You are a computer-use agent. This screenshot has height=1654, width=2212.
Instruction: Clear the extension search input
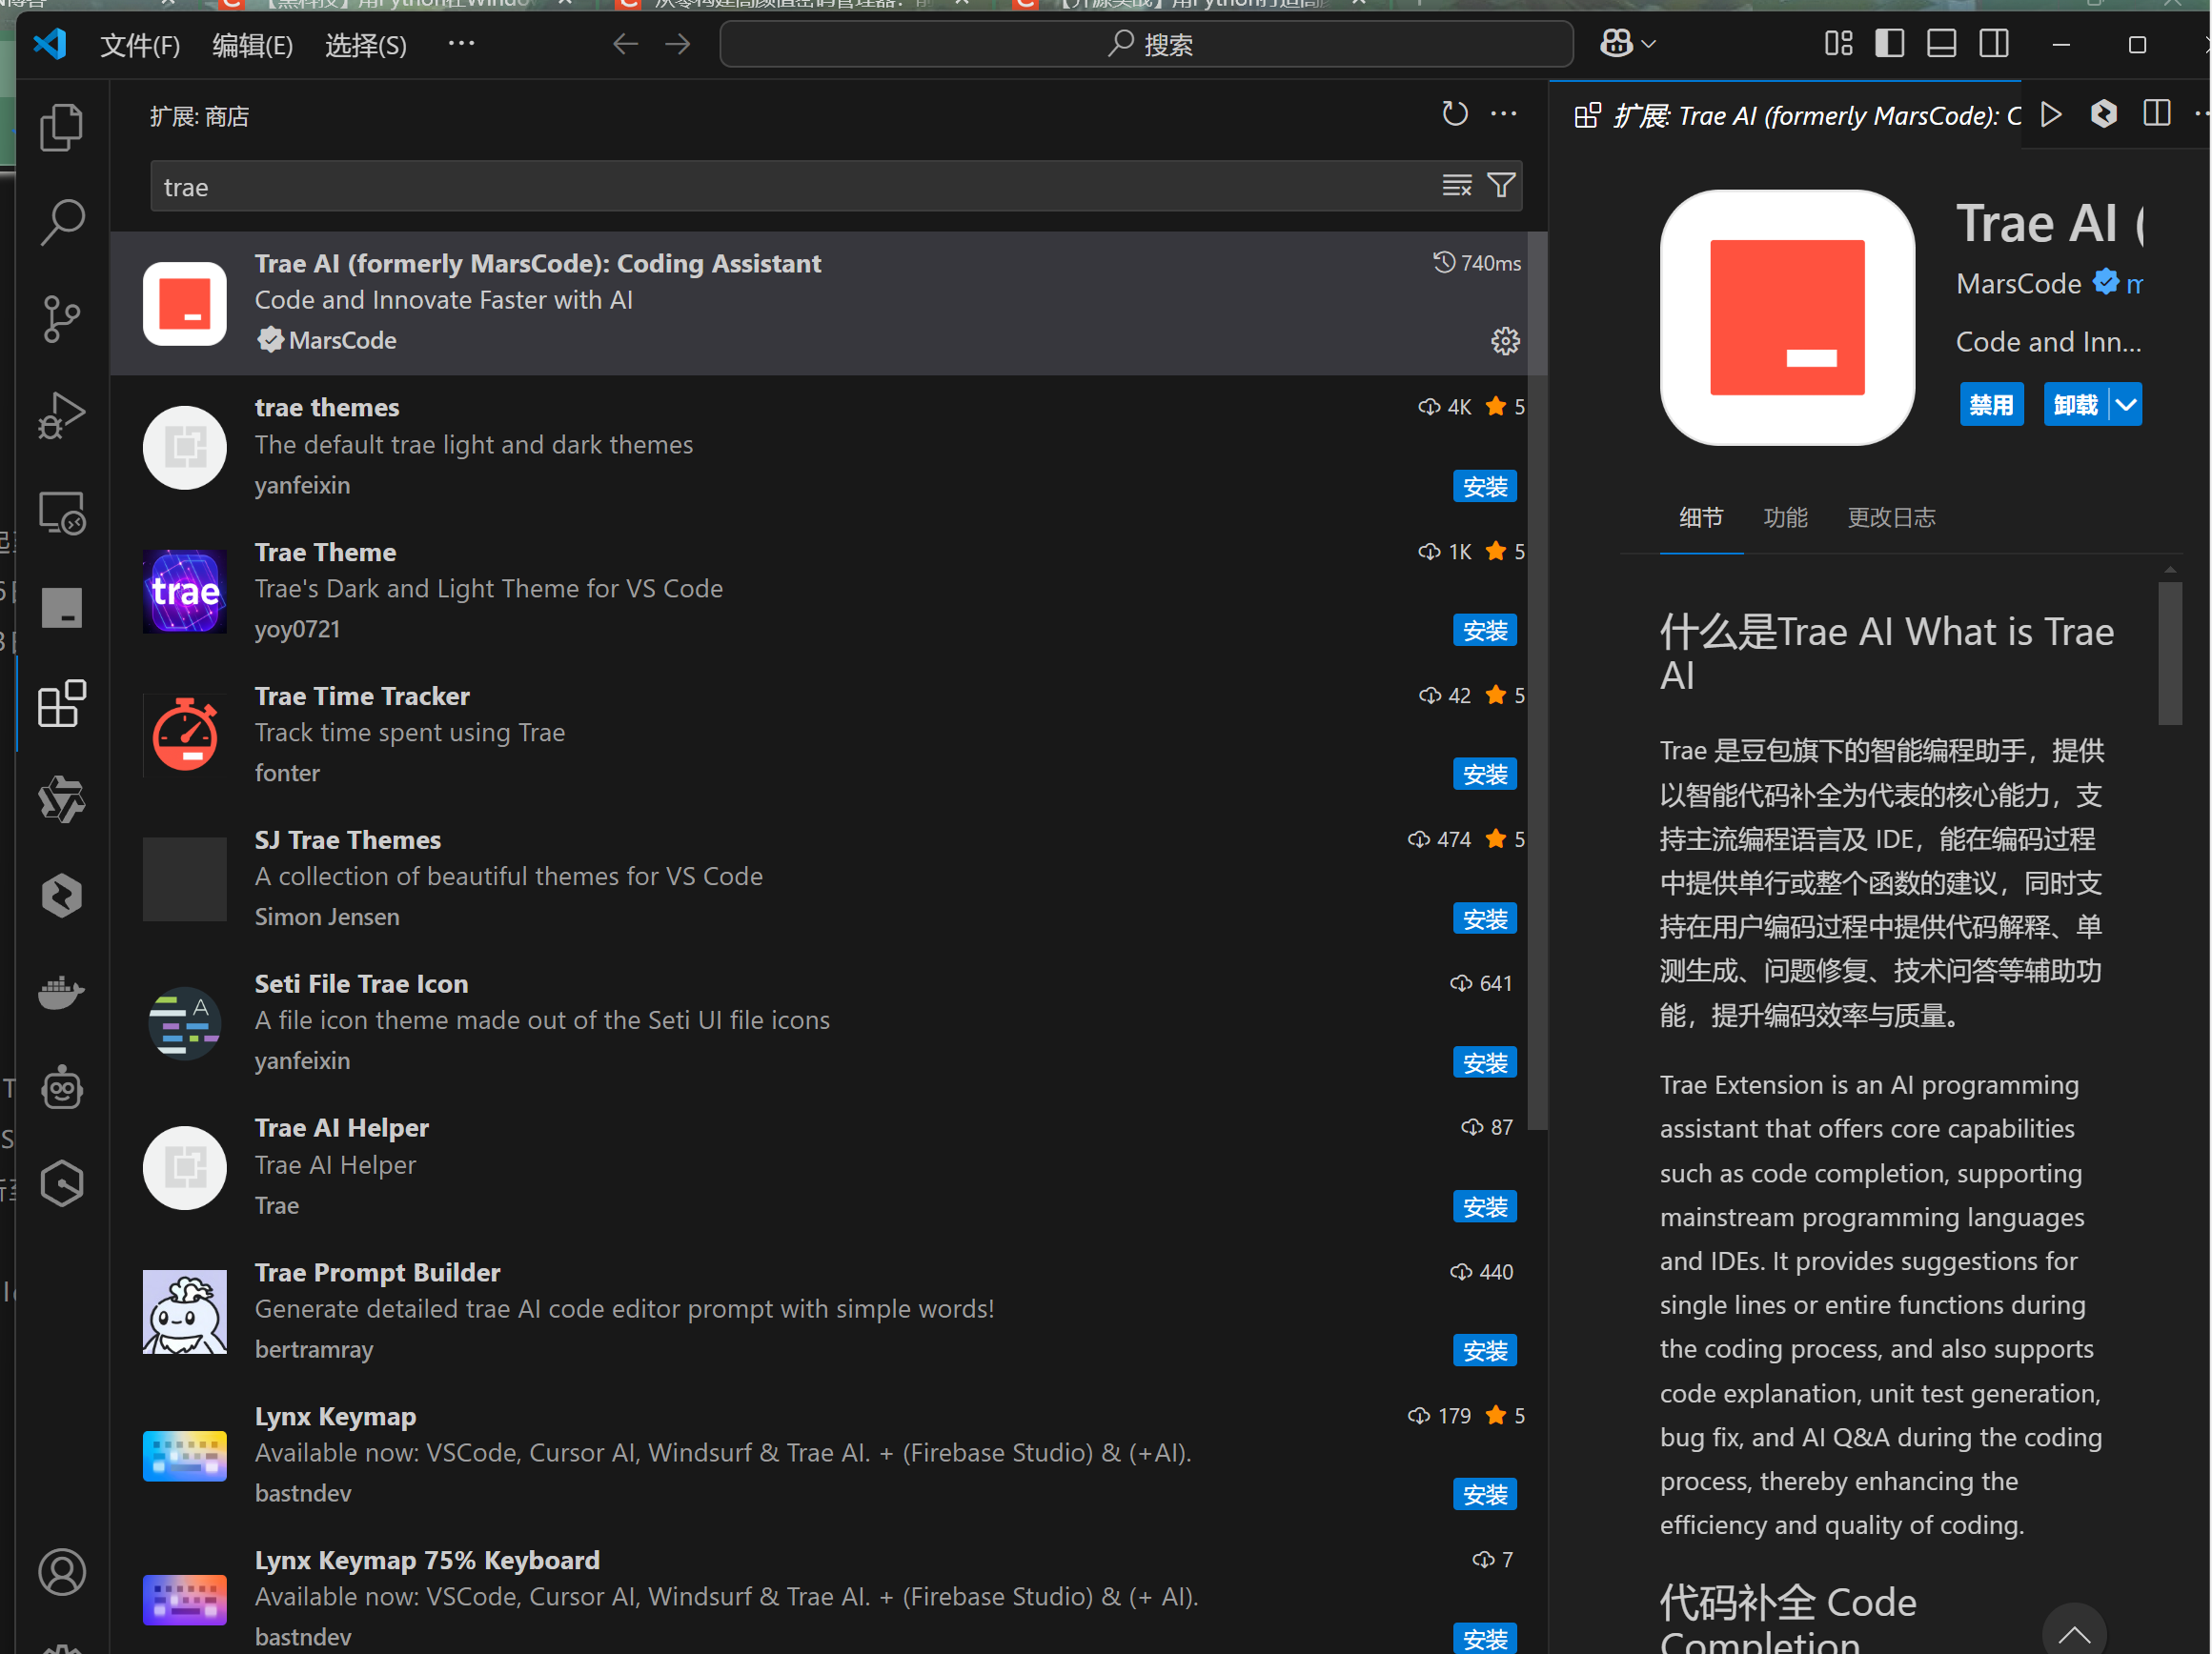[x=1456, y=185]
